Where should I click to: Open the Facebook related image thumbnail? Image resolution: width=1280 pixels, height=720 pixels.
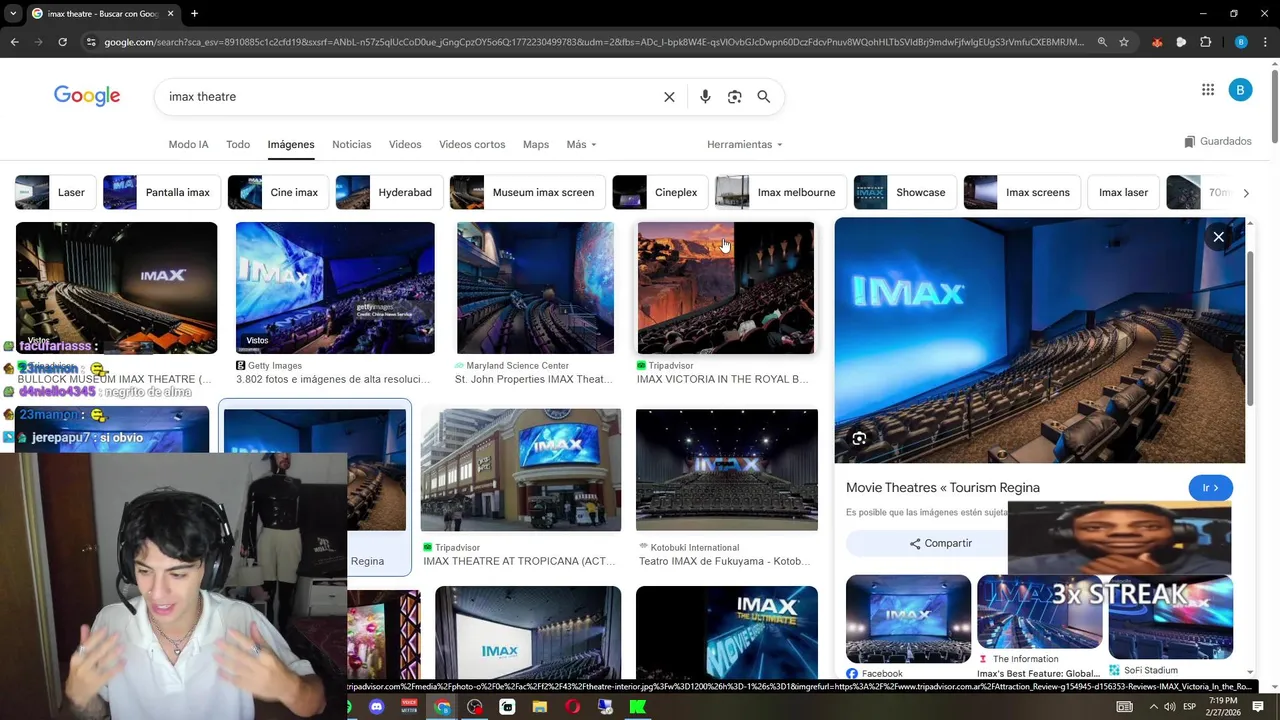pos(908,619)
